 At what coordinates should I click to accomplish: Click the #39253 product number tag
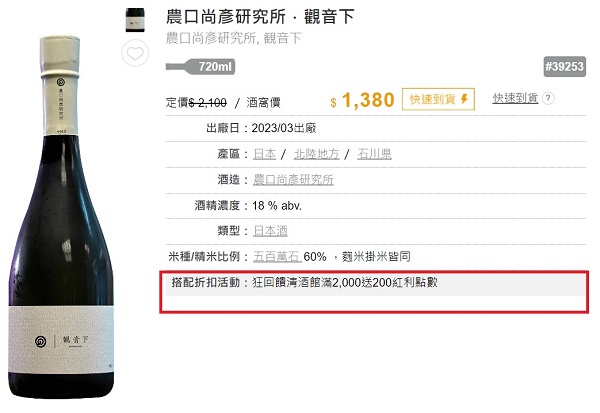(x=564, y=67)
